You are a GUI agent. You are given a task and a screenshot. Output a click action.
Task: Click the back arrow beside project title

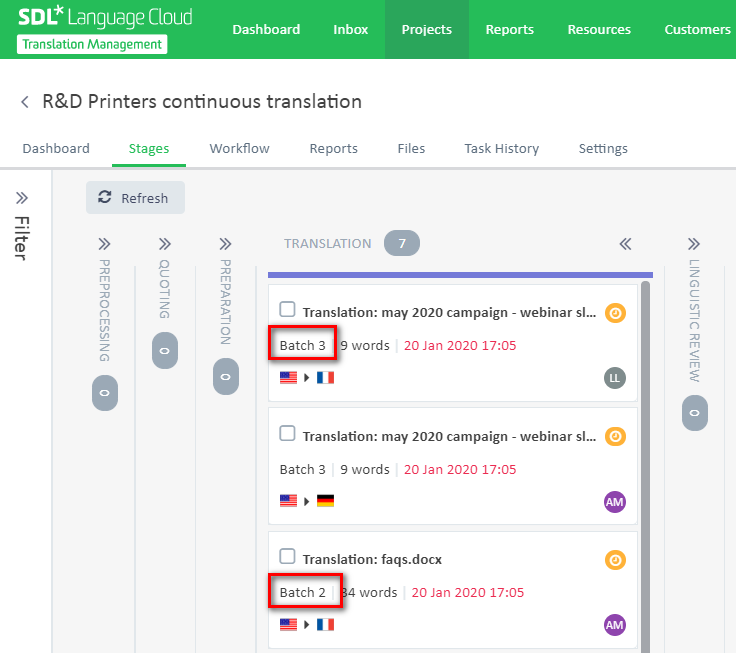tap(25, 101)
